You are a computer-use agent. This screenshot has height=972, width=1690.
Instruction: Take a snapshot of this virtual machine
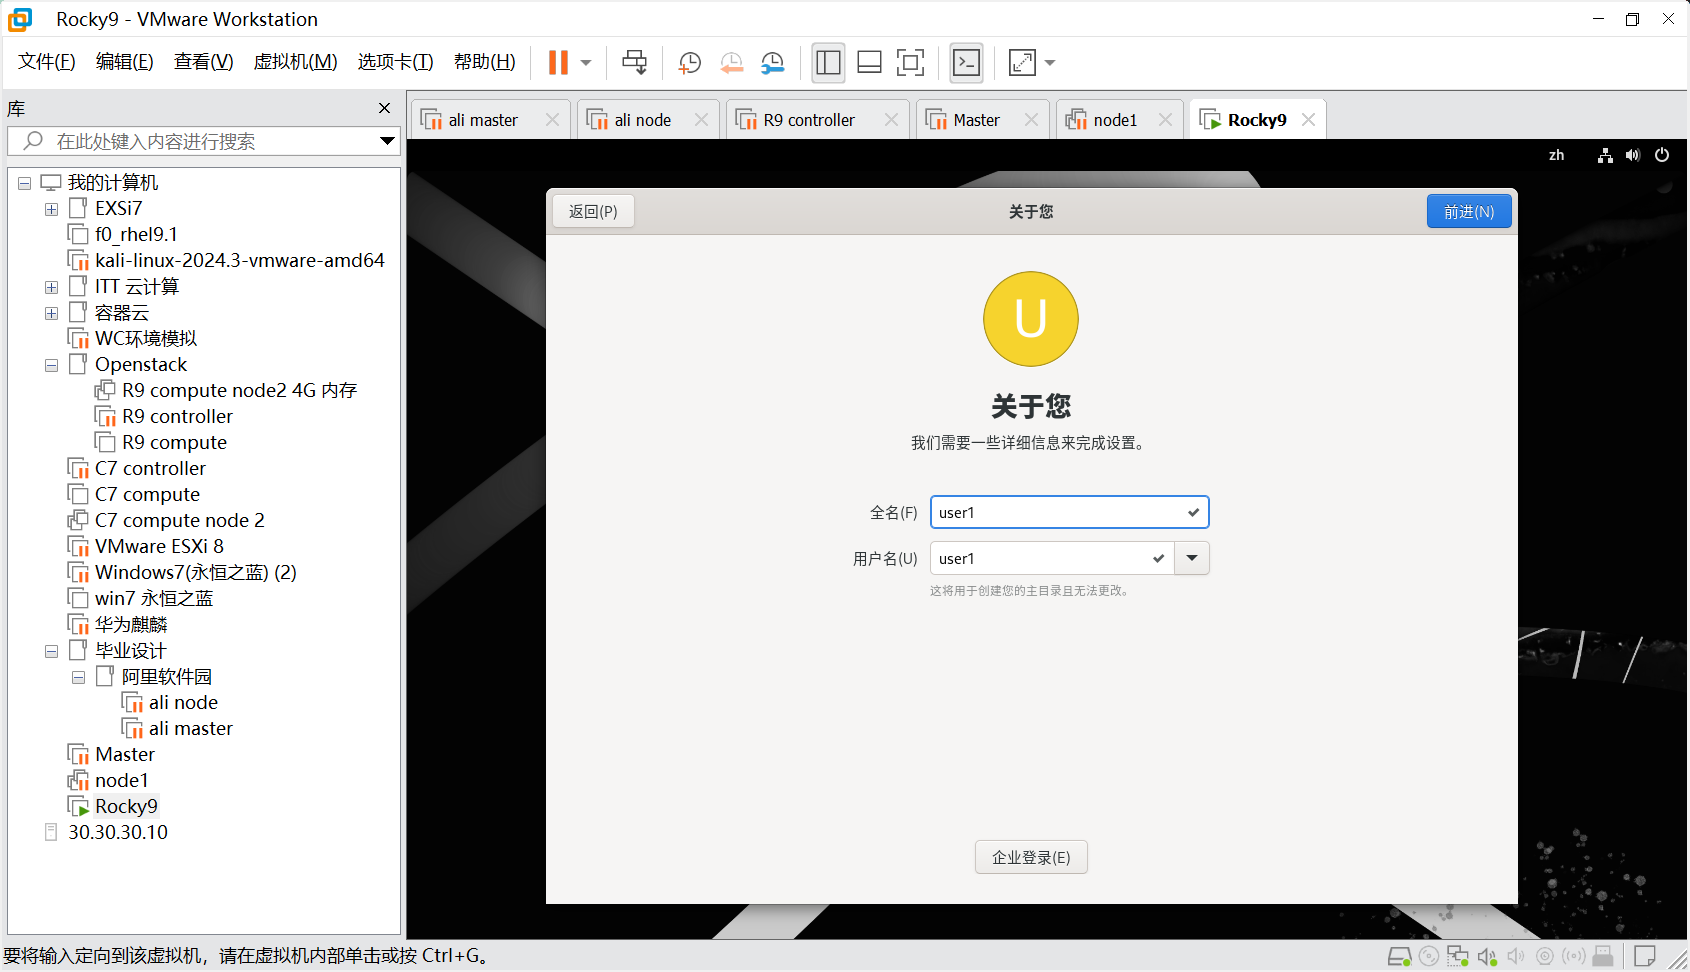pyautogui.click(x=689, y=63)
